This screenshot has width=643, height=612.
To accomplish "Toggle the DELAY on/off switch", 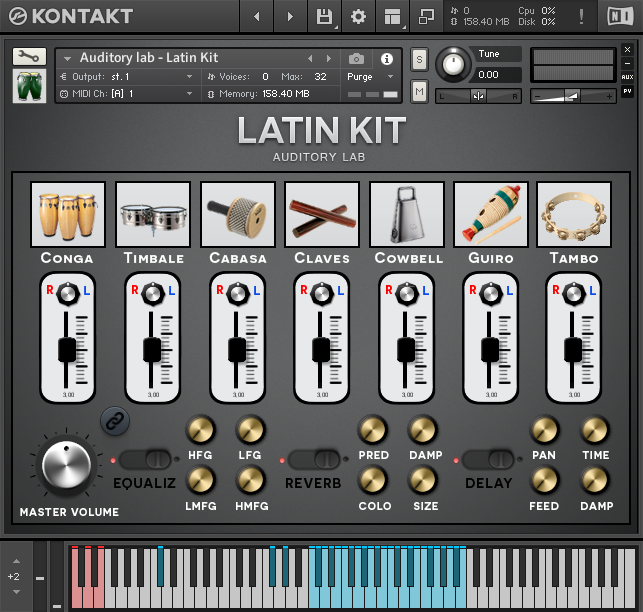I will 488,459.
